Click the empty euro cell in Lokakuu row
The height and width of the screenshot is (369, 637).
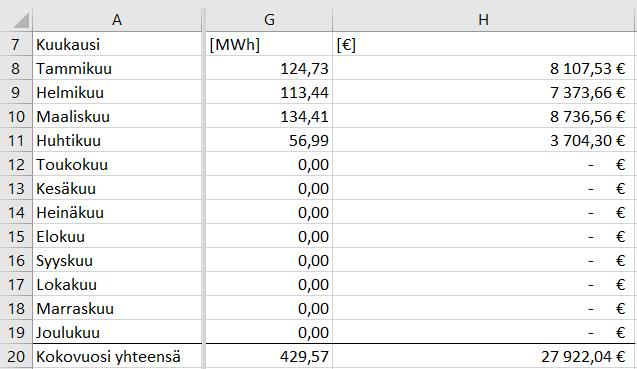pos(483,284)
